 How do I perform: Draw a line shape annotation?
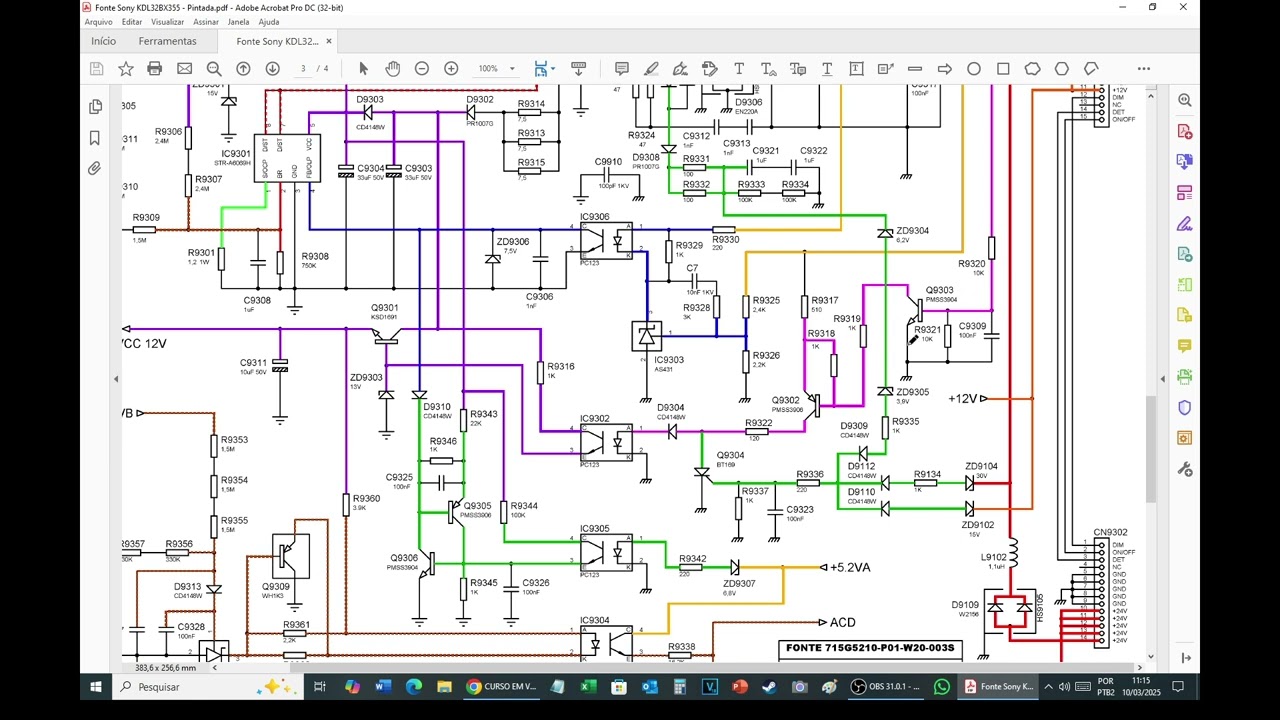point(915,69)
